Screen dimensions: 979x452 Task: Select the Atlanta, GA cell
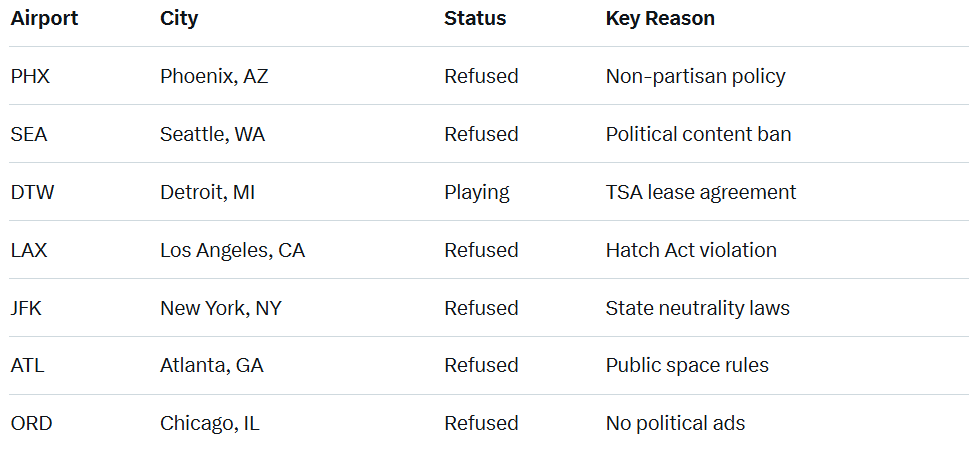212,366
